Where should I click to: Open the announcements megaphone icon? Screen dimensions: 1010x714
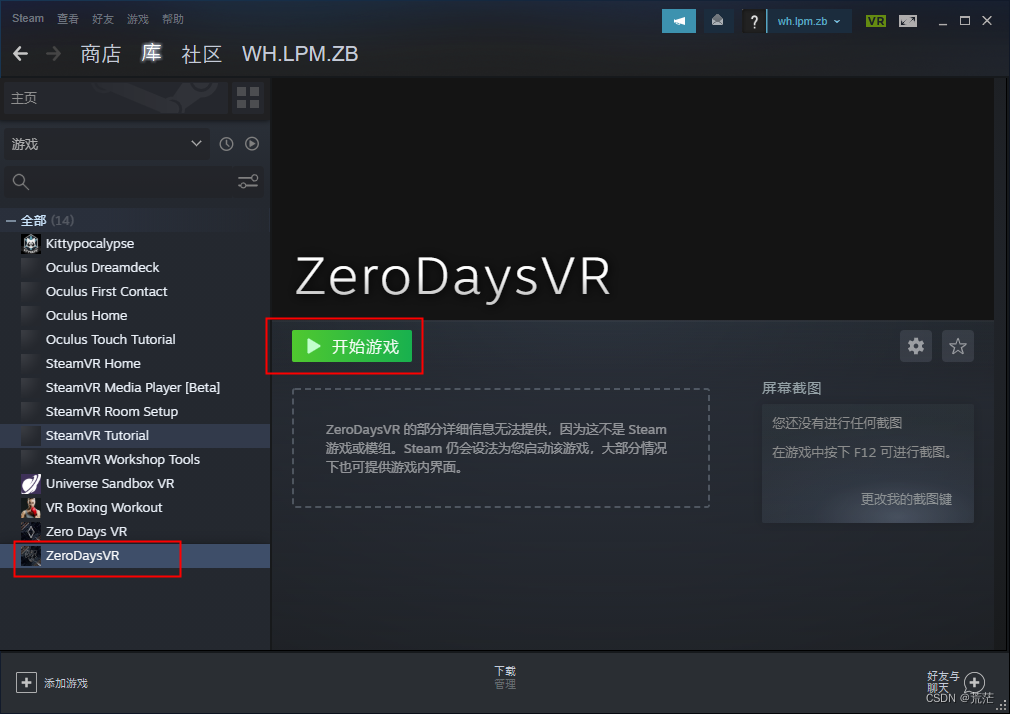click(x=679, y=21)
